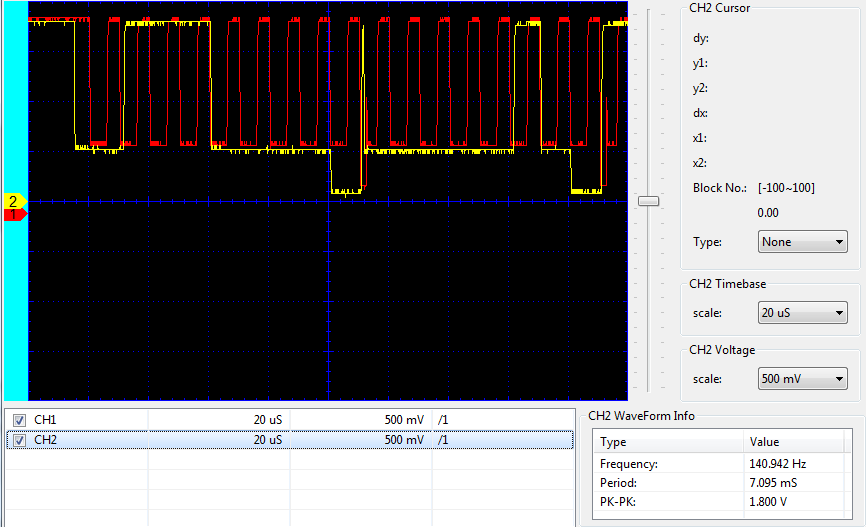Open the cursor Type dropdown showing None
The width and height of the screenshot is (866, 527).
coord(802,242)
